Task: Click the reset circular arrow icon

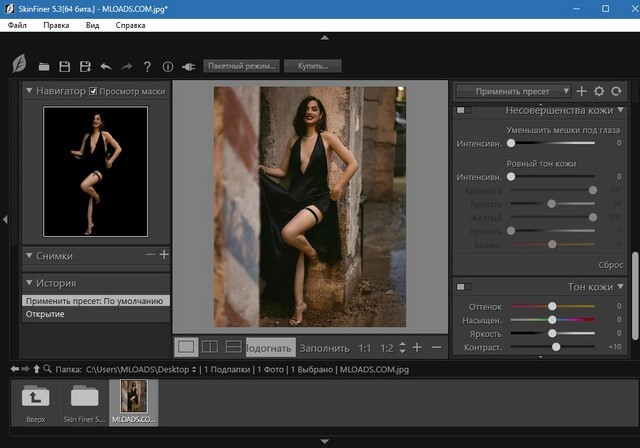Action: click(616, 91)
